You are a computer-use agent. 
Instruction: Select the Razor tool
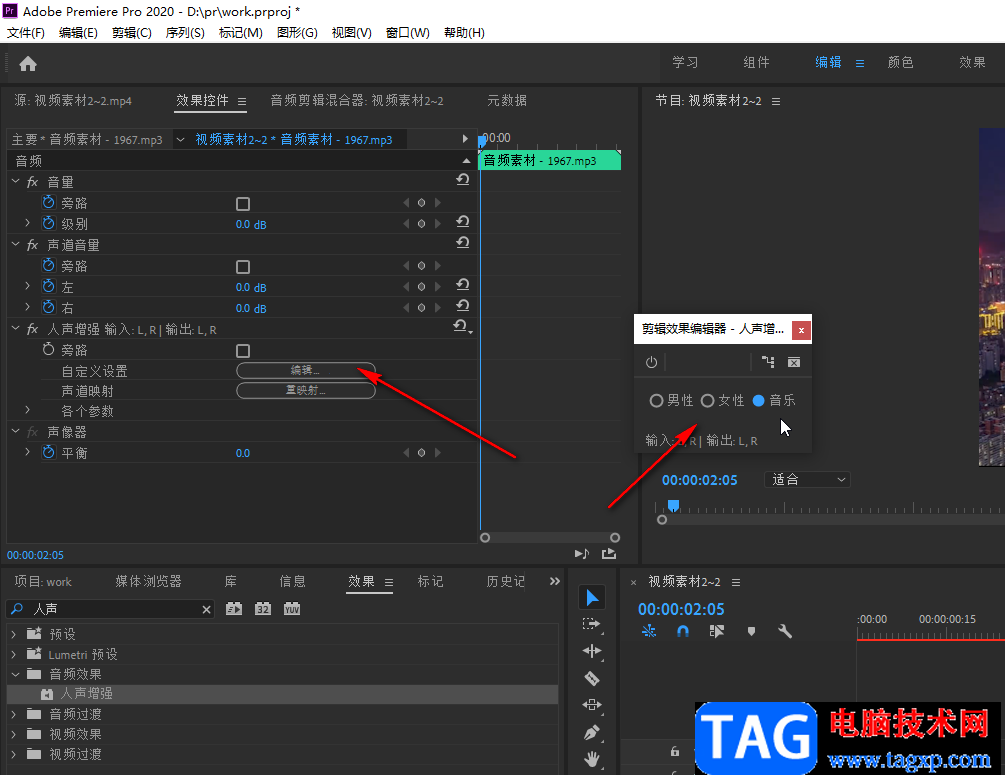[592, 678]
